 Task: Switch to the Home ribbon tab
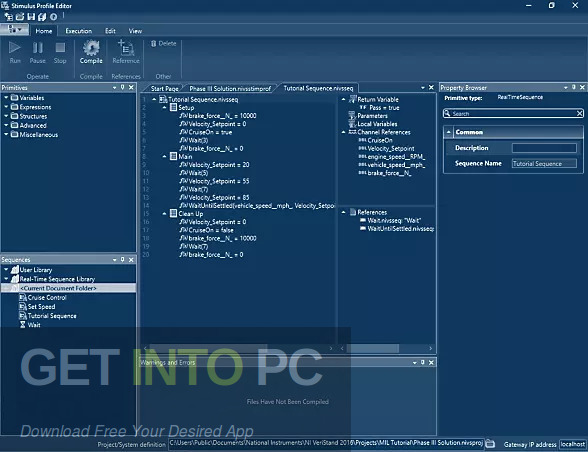coord(44,31)
